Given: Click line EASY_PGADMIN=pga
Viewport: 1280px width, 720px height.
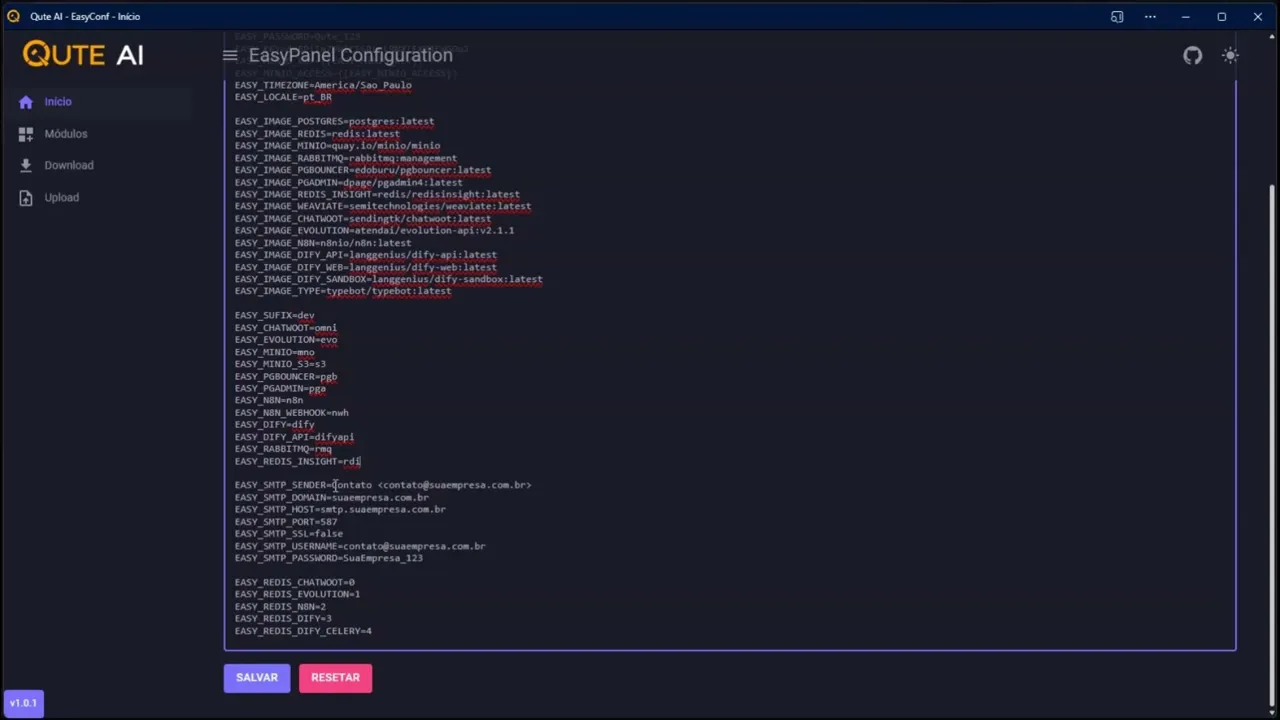Looking at the screenshot, I should pyautogui.click(x=280, y=388).
